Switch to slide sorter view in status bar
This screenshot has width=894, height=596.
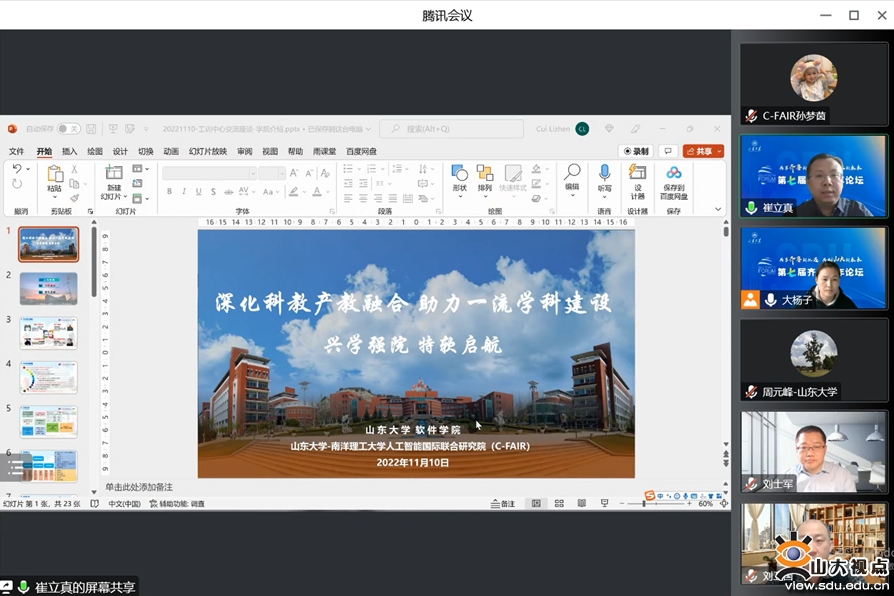click(559, 504)
